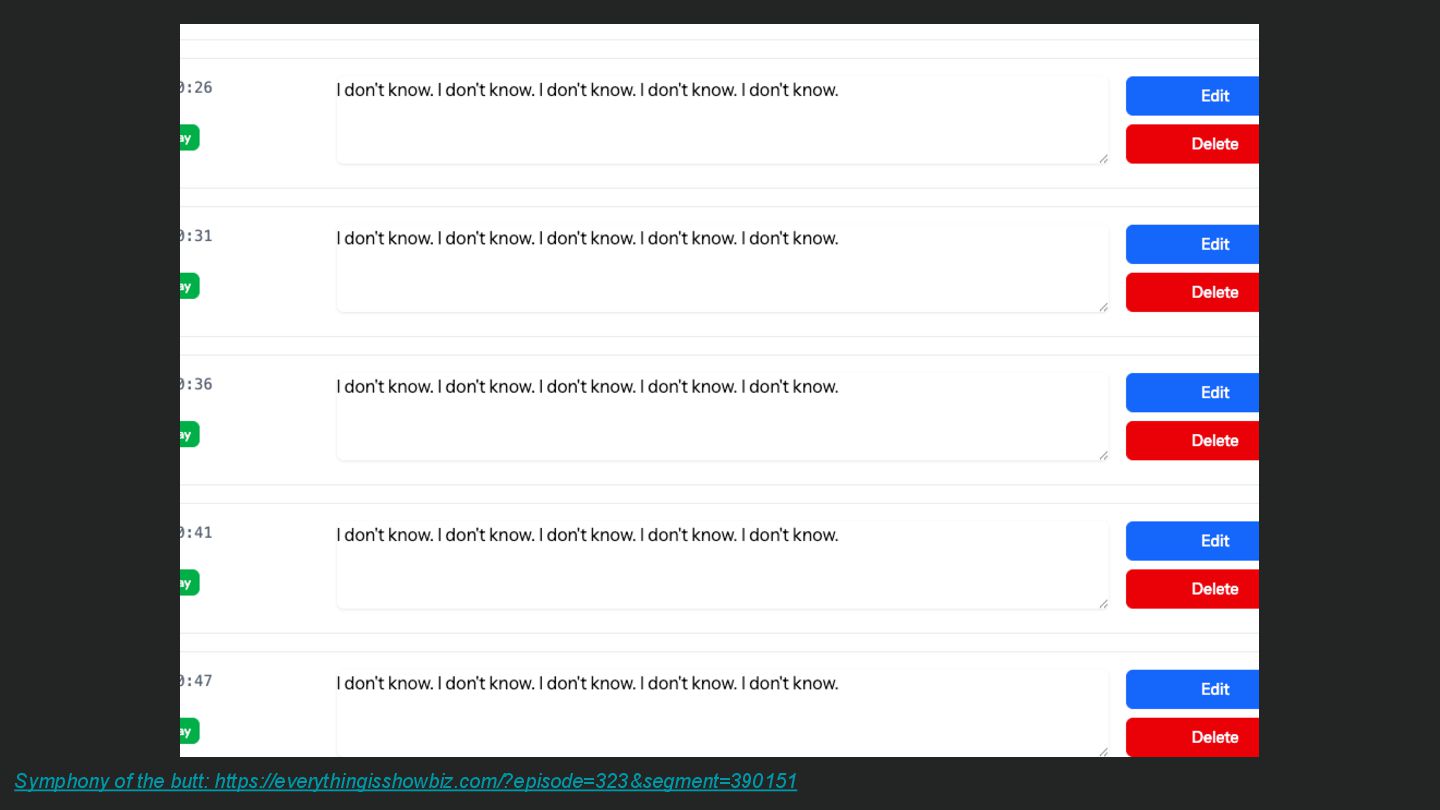This screenshot has height=810, width=1440.
Task: Click resize handle of 0:47 text box
Action: coord(1103,751)
